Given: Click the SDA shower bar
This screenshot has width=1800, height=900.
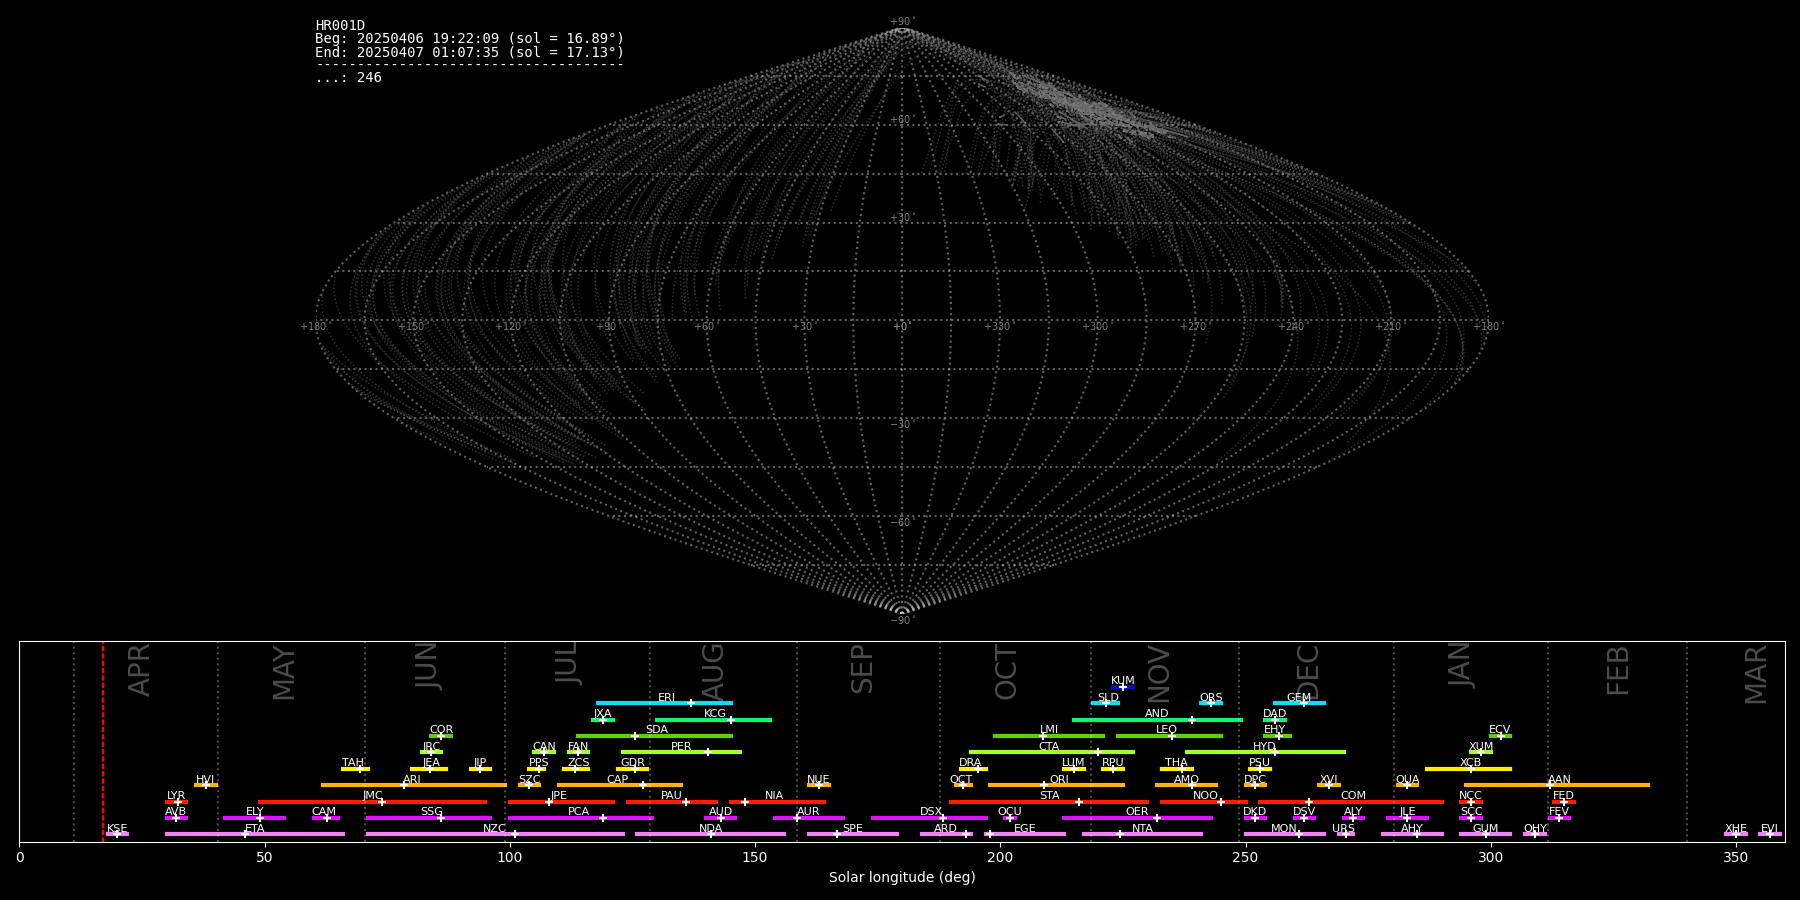Looking at the screenshot, I should [654, 736].
